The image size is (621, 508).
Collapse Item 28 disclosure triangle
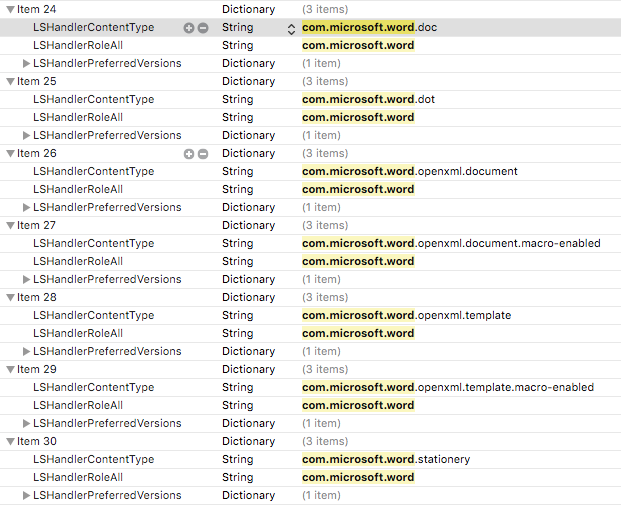point(10,298)
